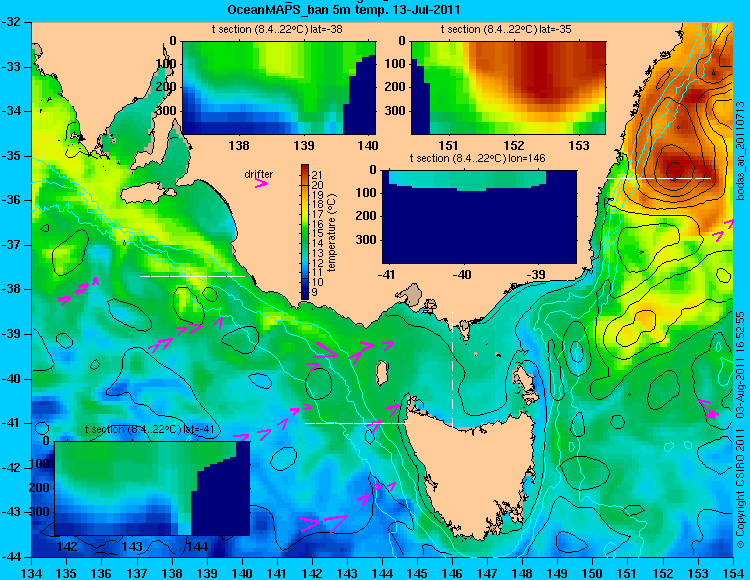Click the 'bodas_an_20110713' vertical text
The image size is (750, 580).
740,151
